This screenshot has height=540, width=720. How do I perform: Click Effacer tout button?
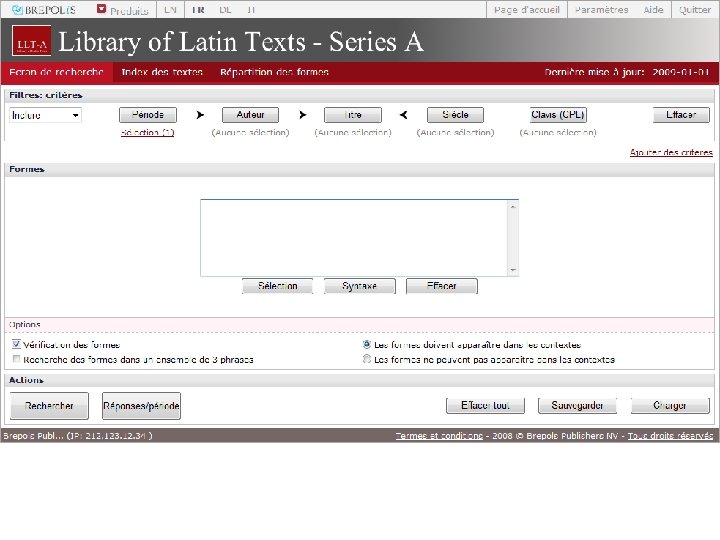pos(485,405)
